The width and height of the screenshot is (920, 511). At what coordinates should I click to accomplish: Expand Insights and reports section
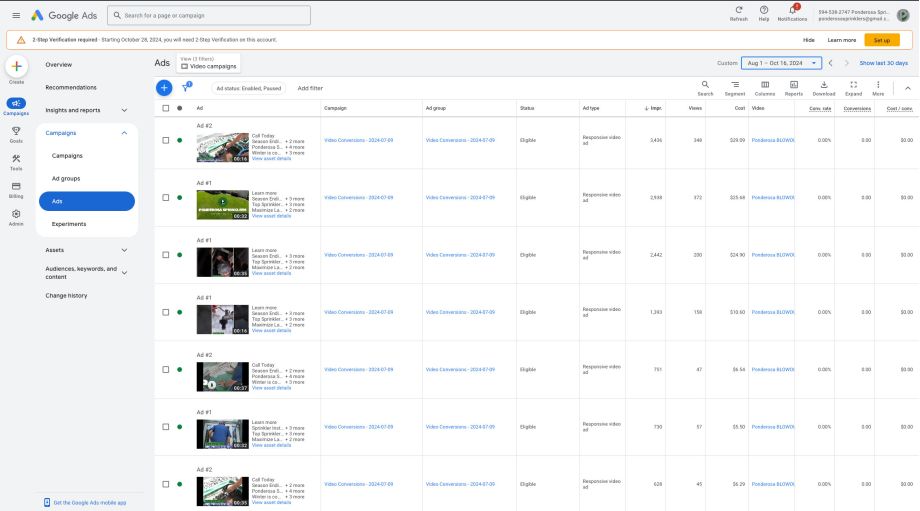[x=124, y=110]
